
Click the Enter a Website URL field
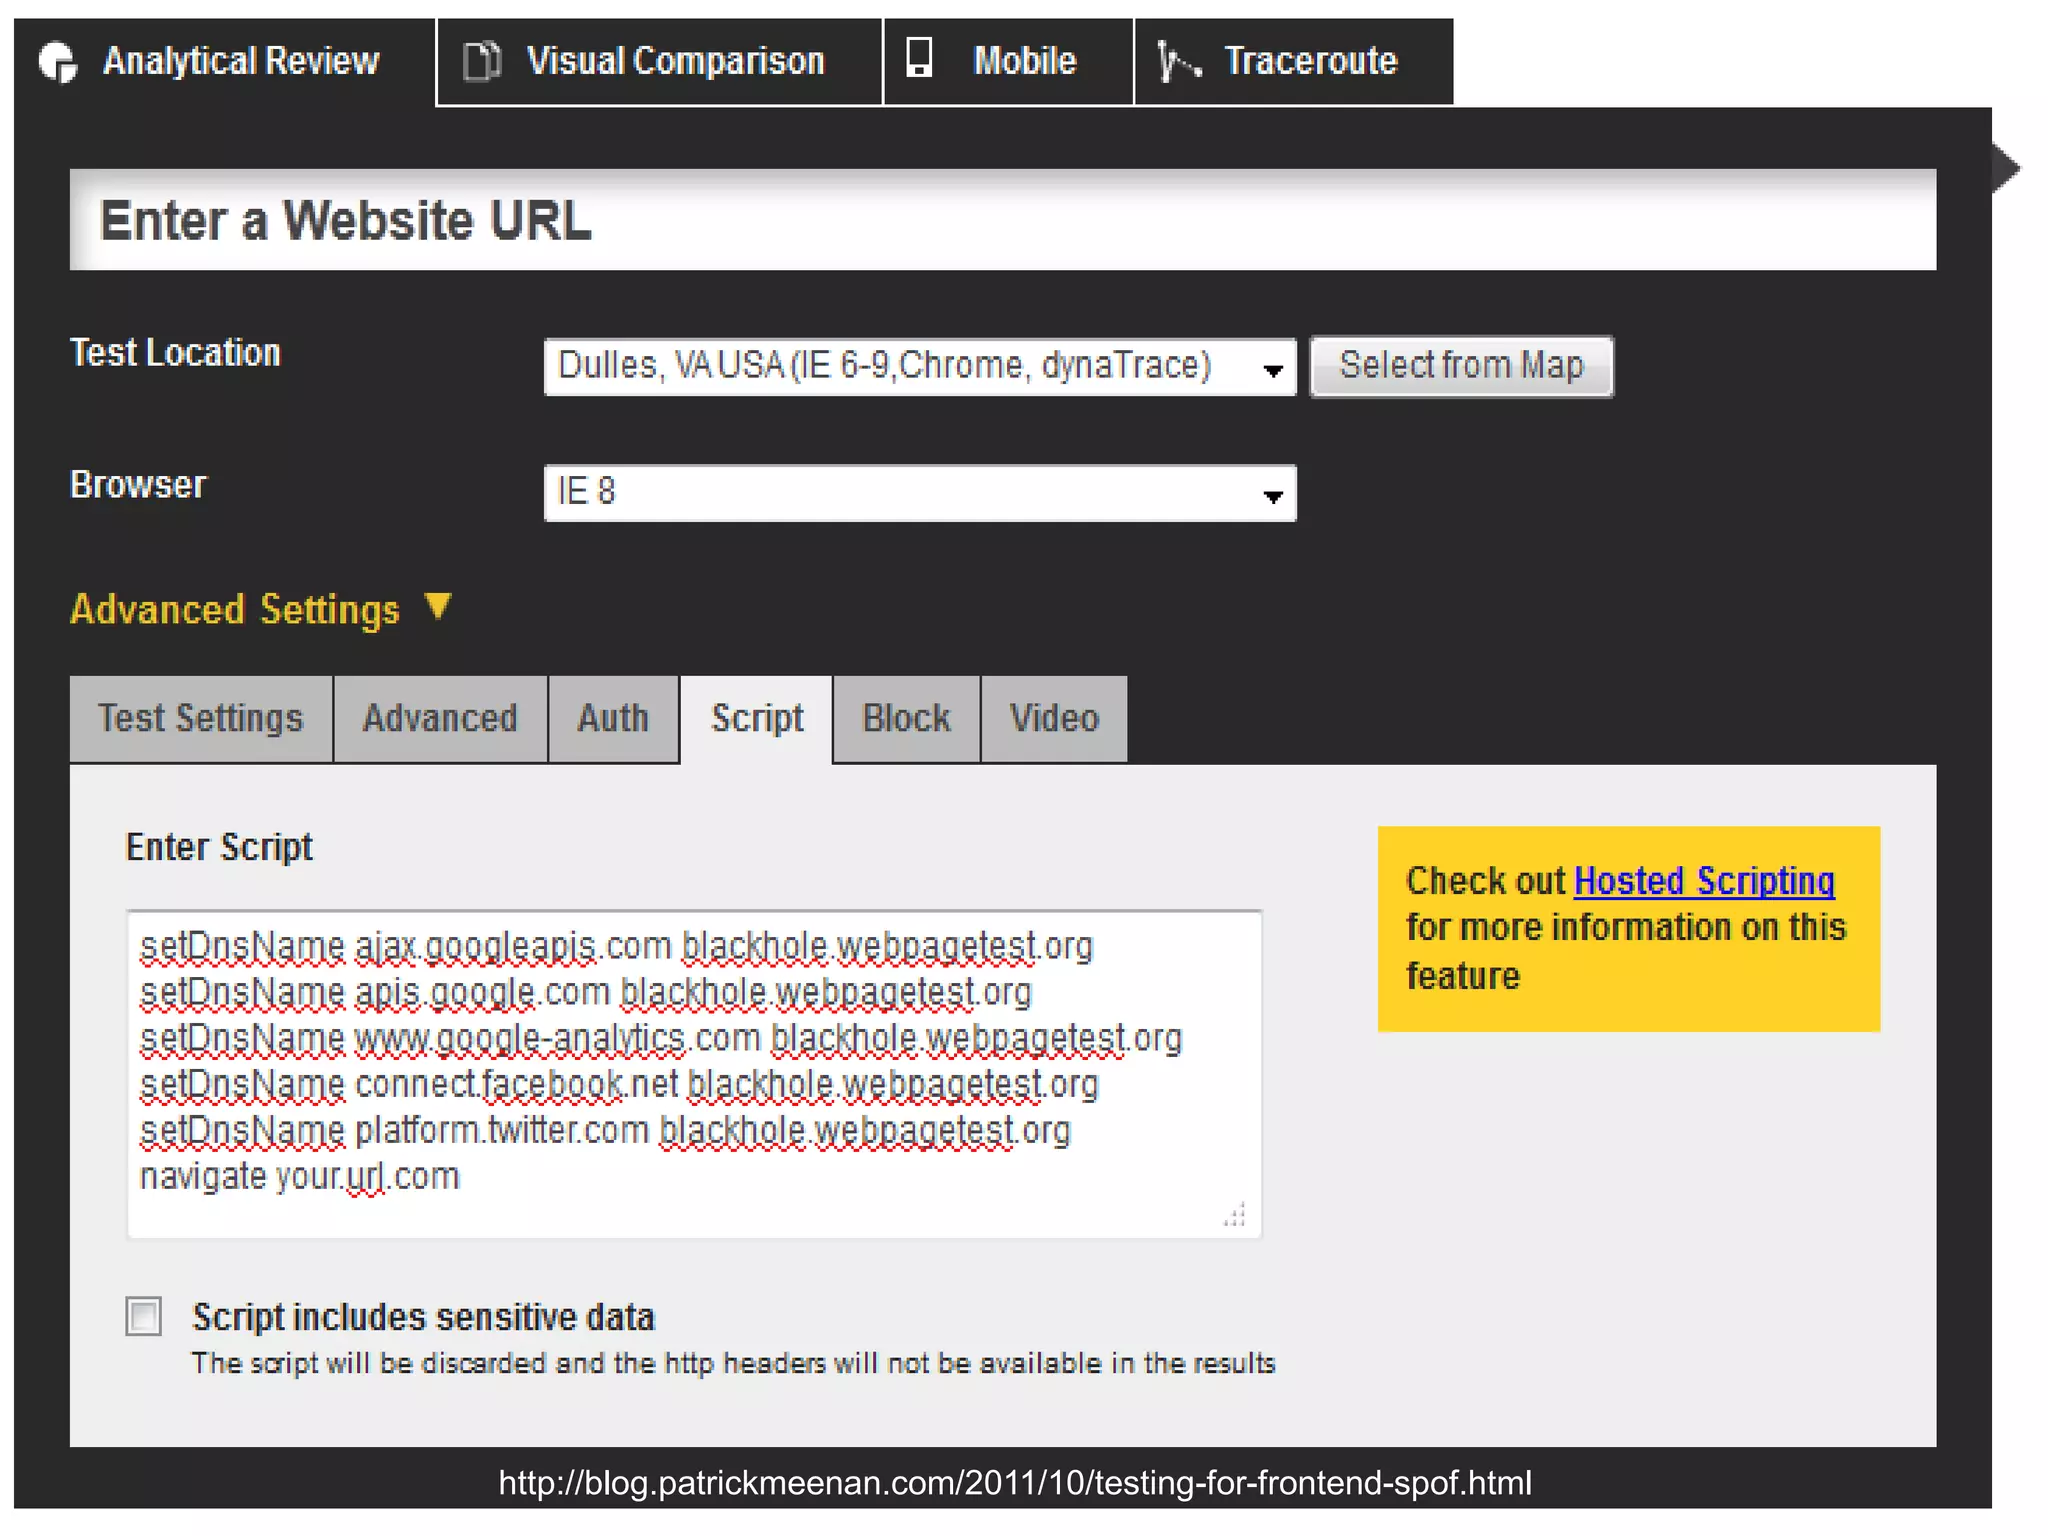pyautogui.click(x=1002, y=221)
